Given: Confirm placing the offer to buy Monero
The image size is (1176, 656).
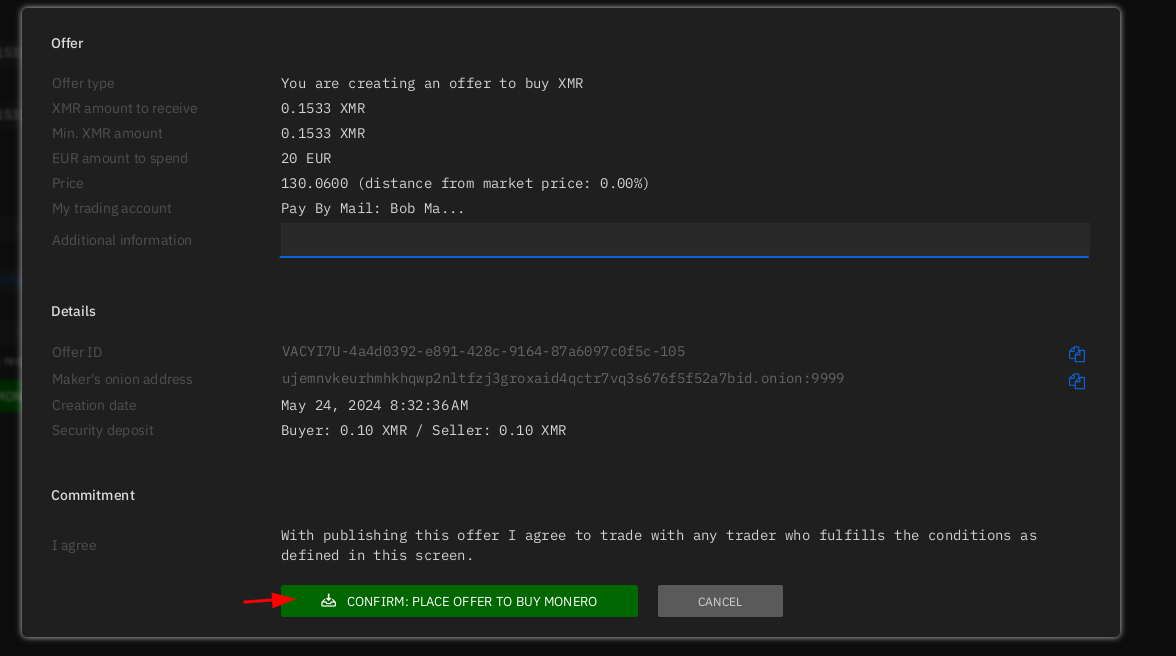Looking at the screenshot, I should 459,601.
